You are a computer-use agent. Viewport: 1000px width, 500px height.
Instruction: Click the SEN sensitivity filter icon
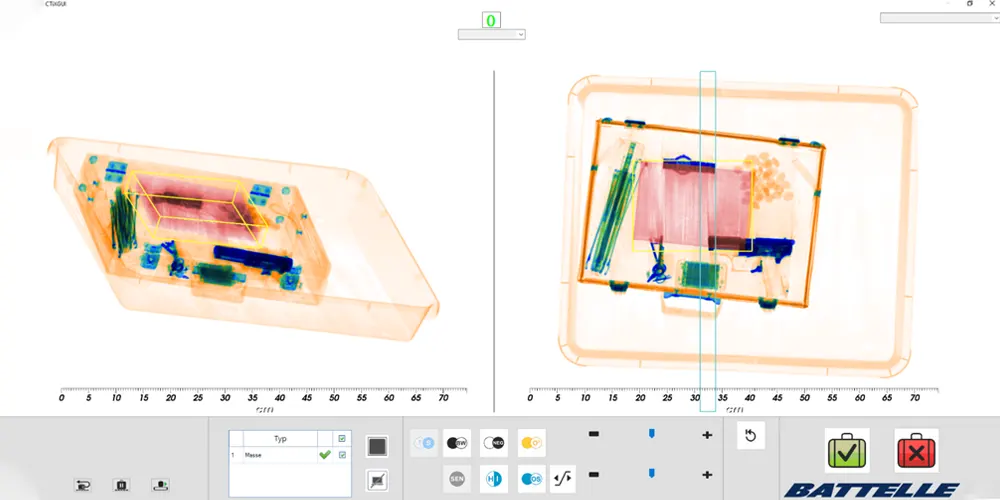point(457,479)
